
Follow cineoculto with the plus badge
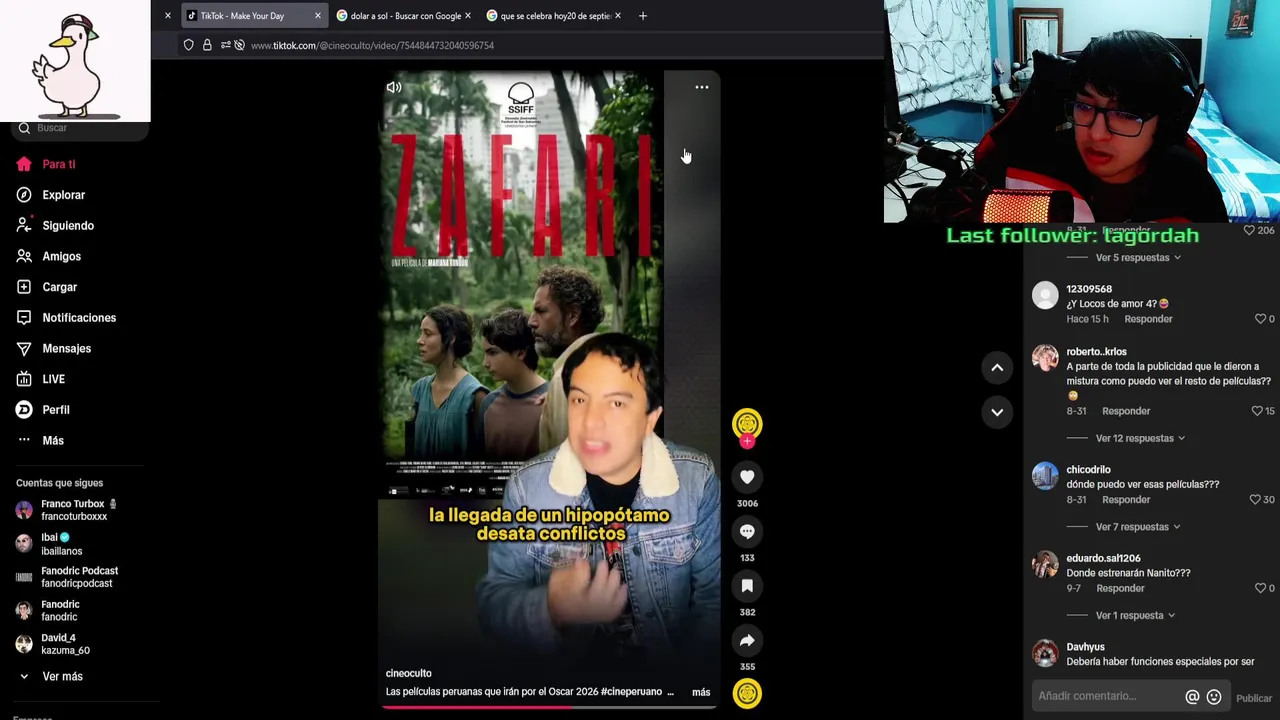[747, 441]
